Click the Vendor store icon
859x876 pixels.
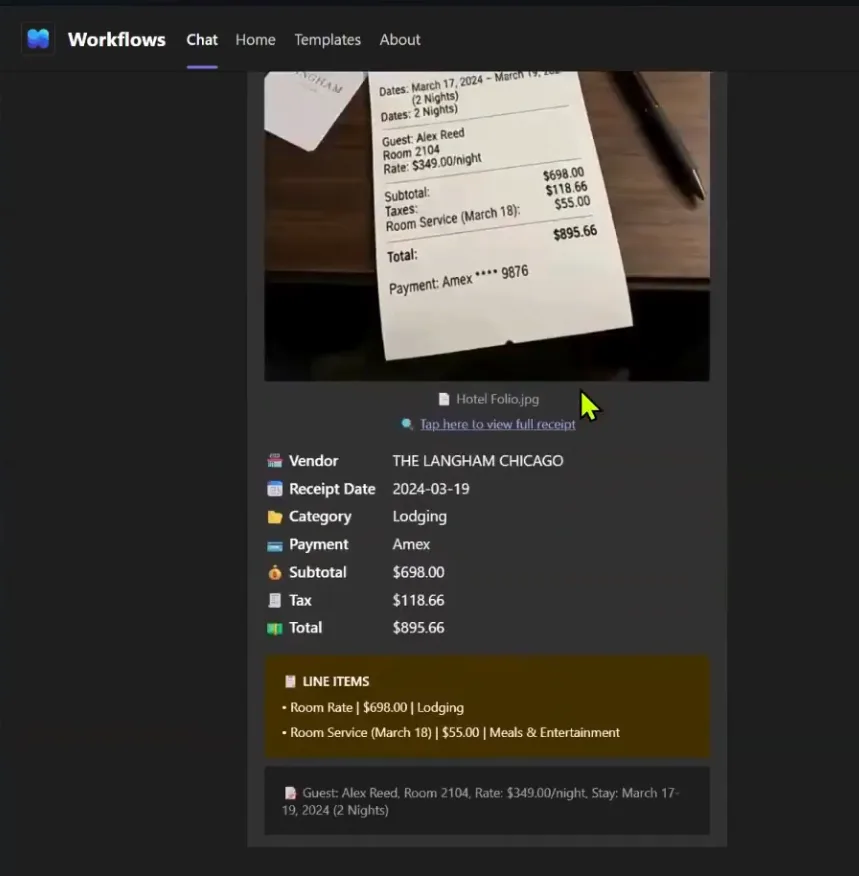[275, 461]
